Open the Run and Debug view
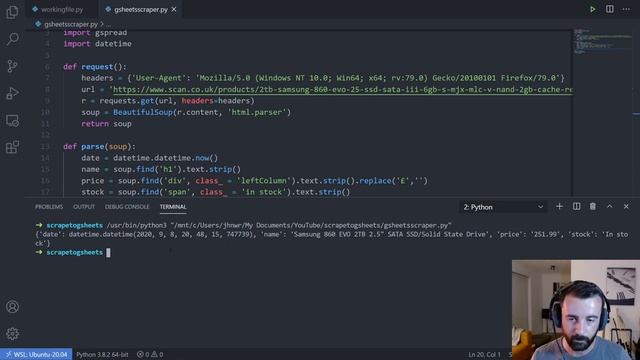Screen dimensions: 640x360 coord(12,93)
